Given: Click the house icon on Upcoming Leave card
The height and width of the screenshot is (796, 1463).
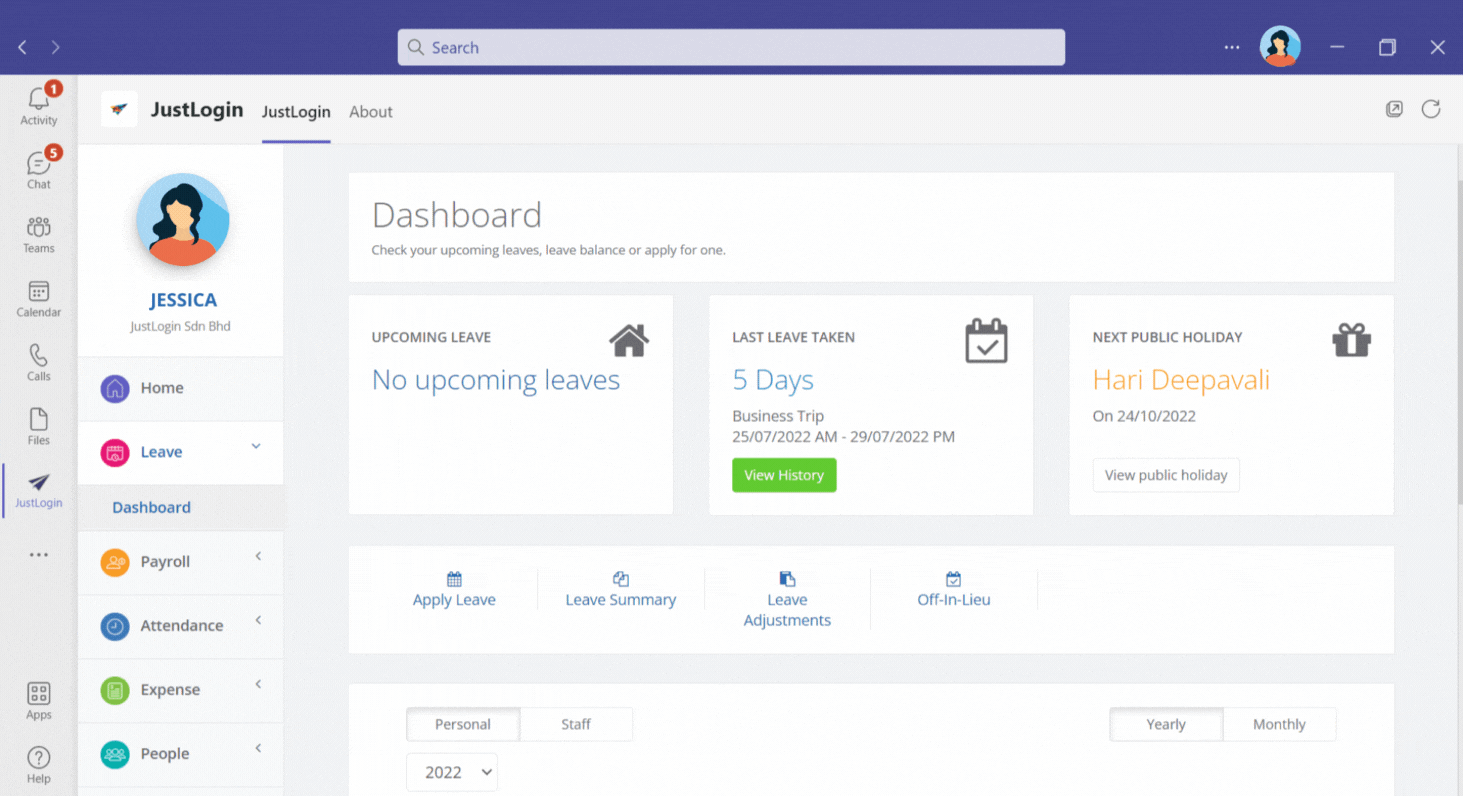Looking at the screenshot, I should coord(629,340).
